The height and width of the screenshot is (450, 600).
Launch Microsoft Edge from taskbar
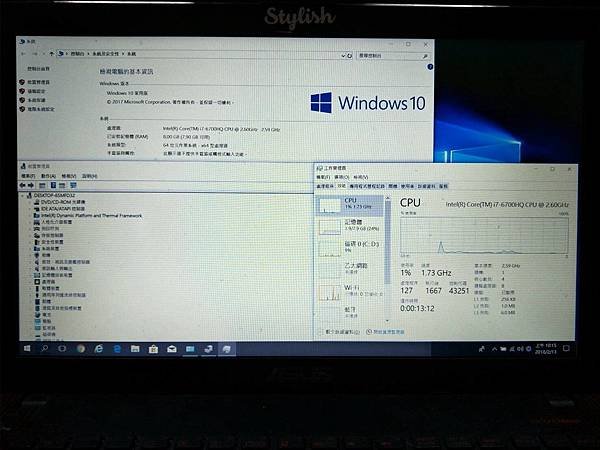click(117, 349)
